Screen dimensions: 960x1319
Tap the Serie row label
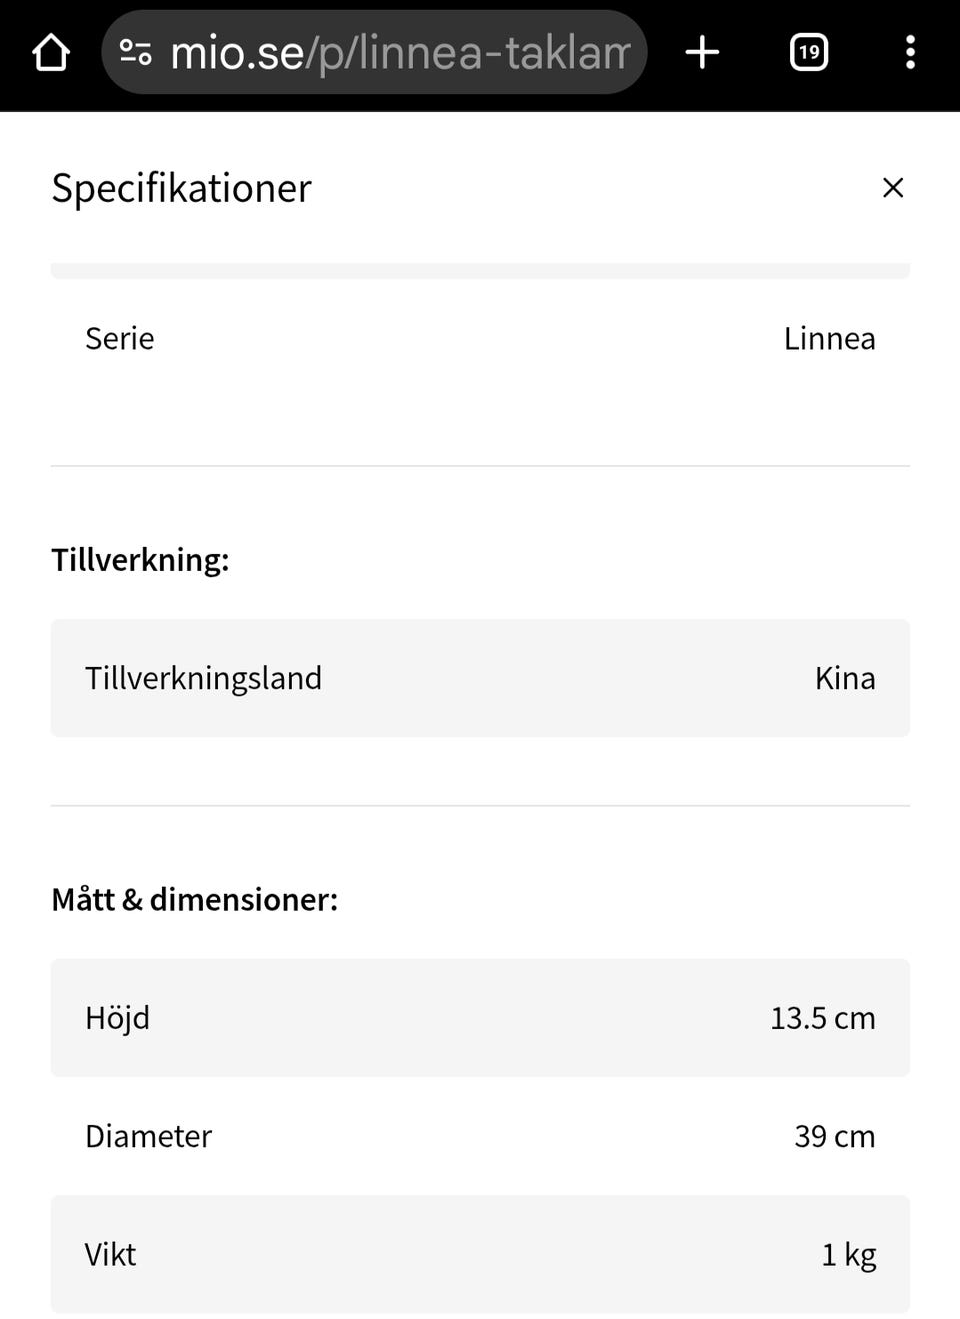pyautogui.click(x=120, y=339)
